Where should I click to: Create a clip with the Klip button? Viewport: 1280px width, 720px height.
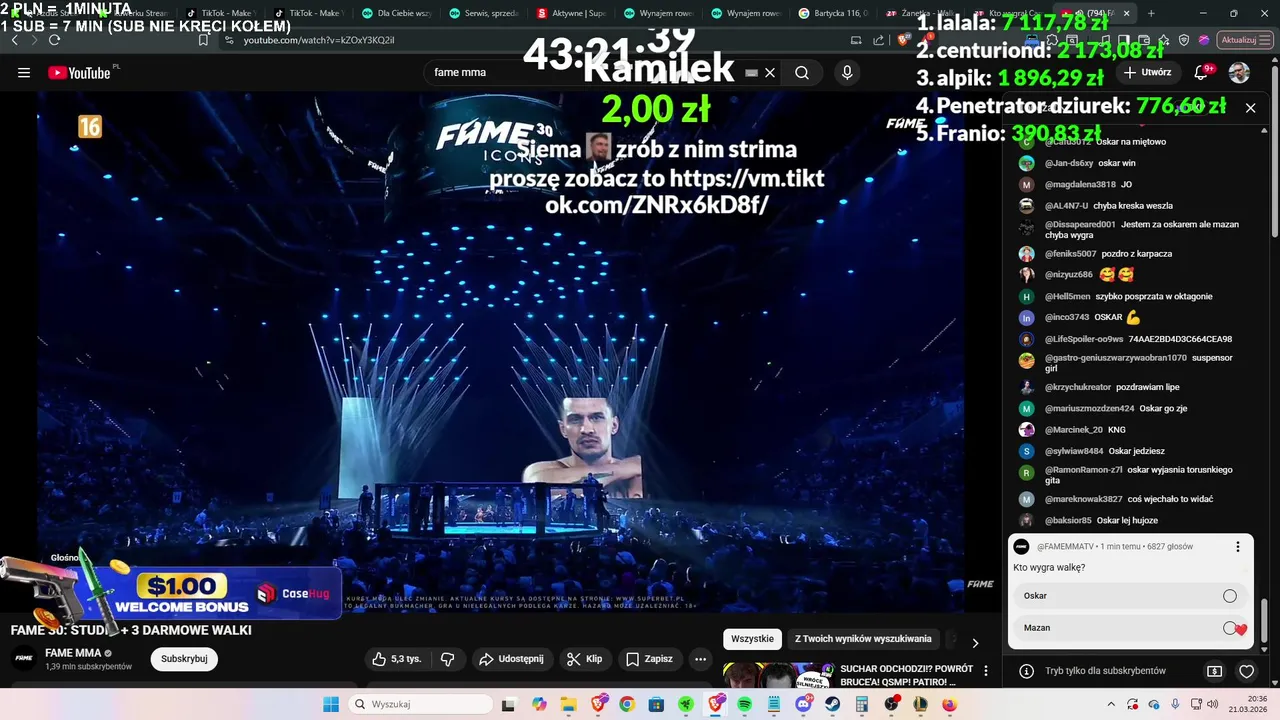[x=585, y=659]
